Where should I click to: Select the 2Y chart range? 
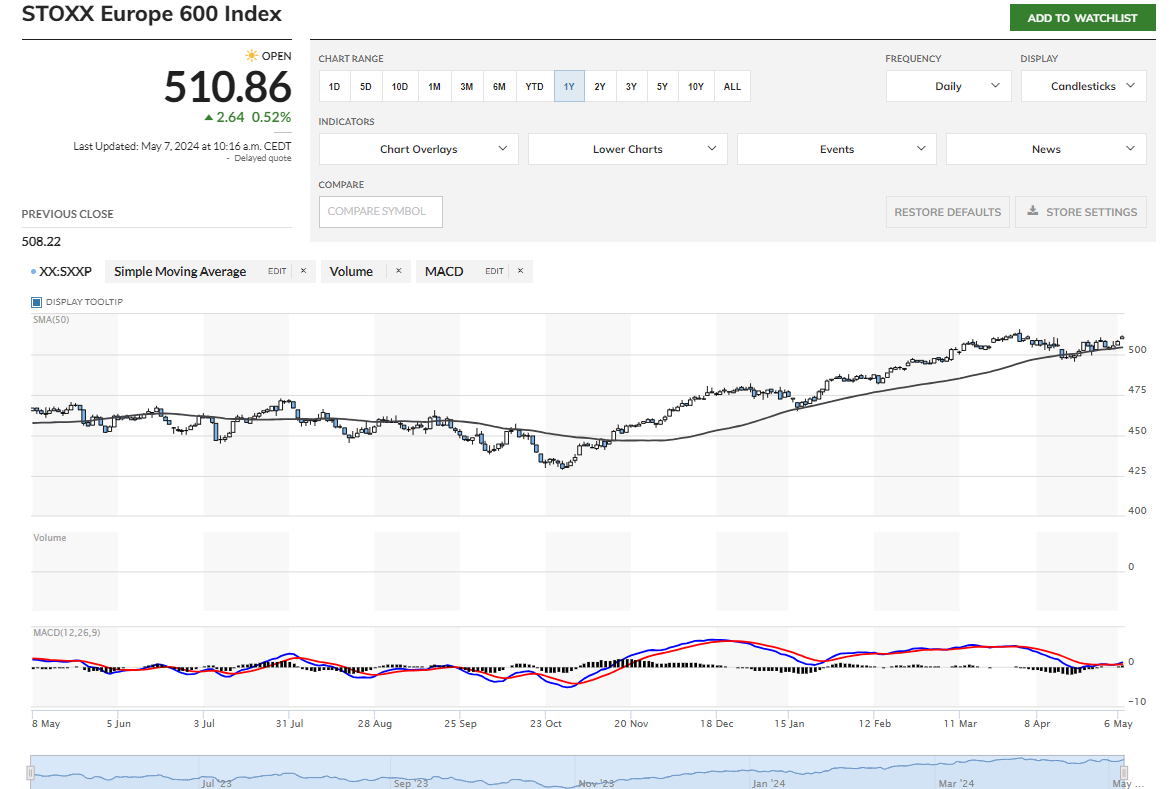point(600,87)
